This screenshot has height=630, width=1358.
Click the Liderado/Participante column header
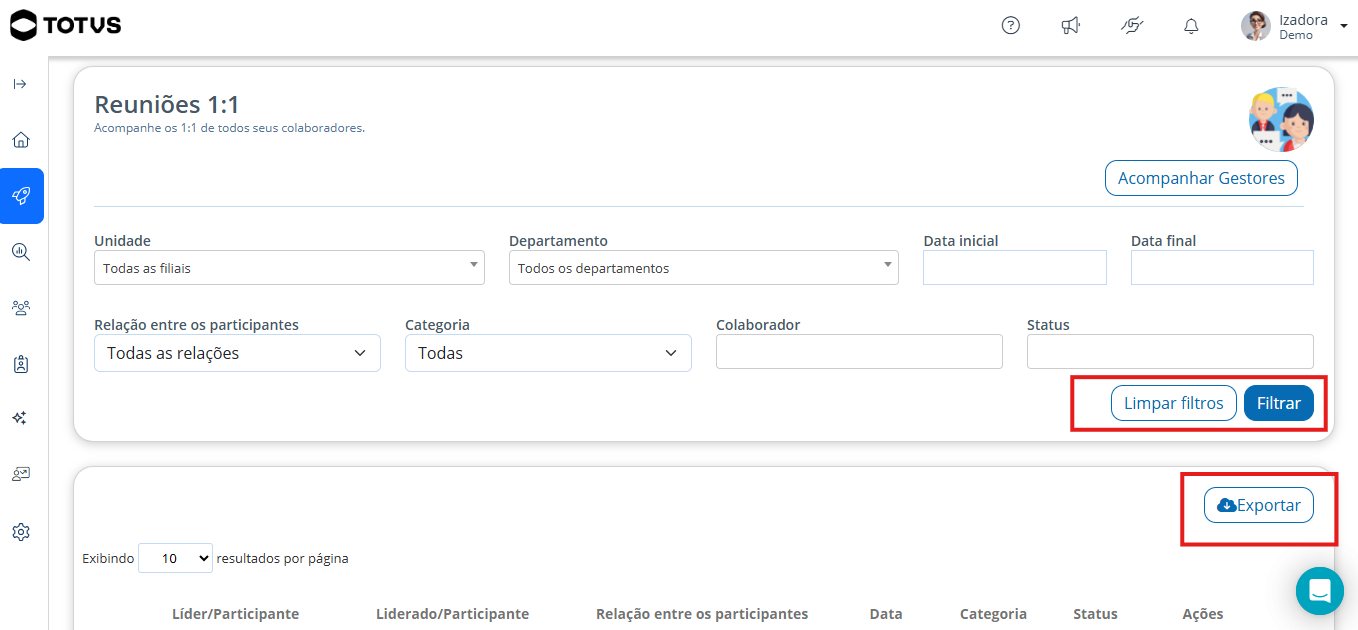click(x=452, y=614)
